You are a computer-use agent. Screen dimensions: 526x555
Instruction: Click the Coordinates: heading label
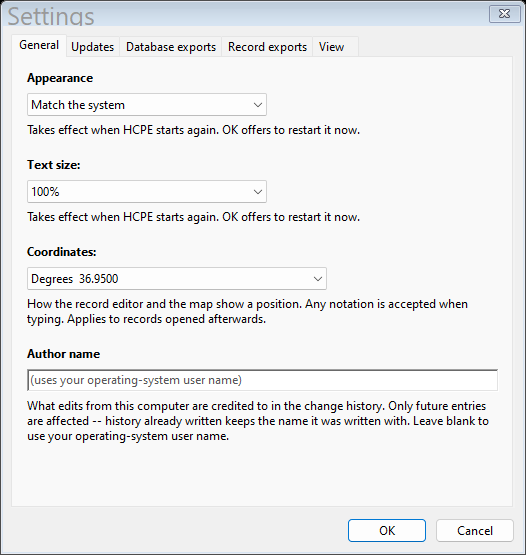tap(62, 252)
